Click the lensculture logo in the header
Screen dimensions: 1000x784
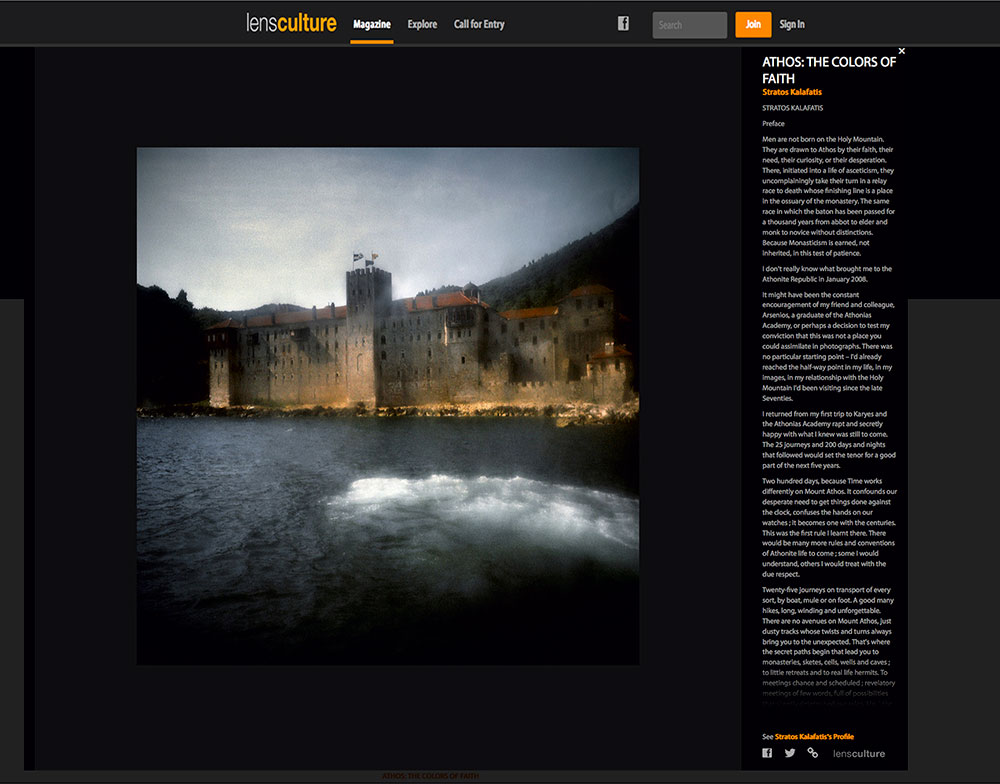click(x=291, y=23)
